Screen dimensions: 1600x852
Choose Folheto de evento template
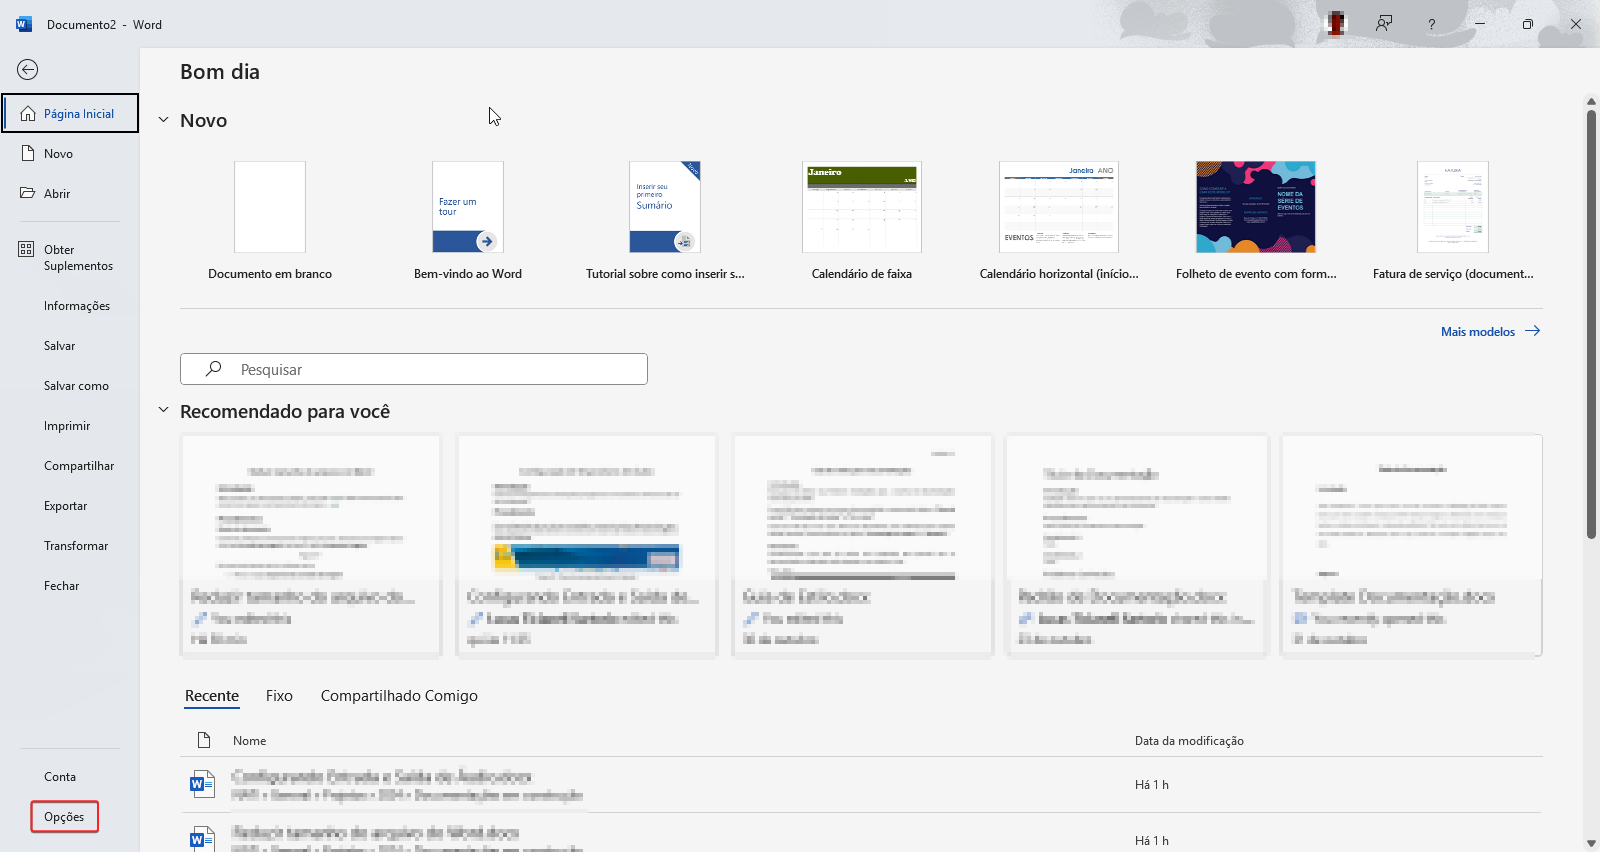point(1256,220)
